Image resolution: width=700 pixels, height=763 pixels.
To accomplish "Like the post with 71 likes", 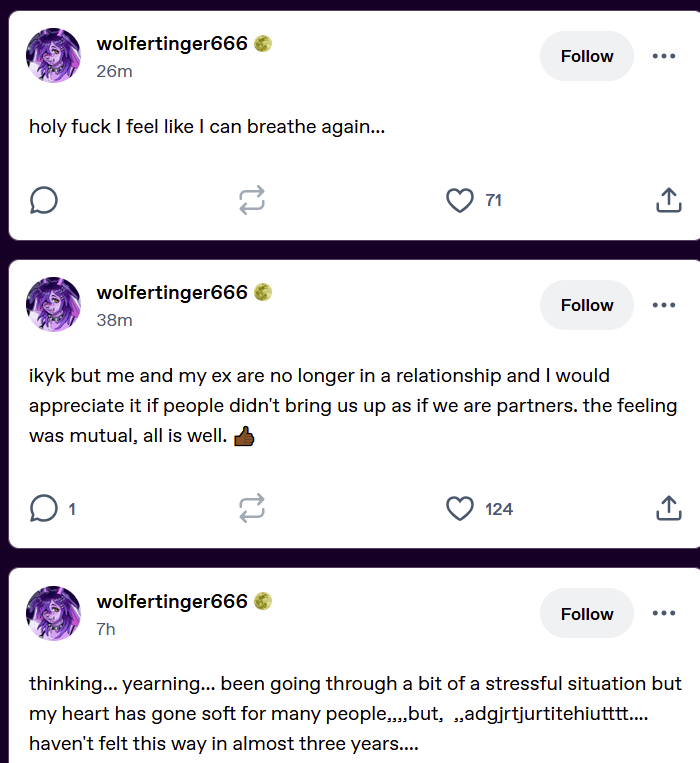I will tap(460, 200).
